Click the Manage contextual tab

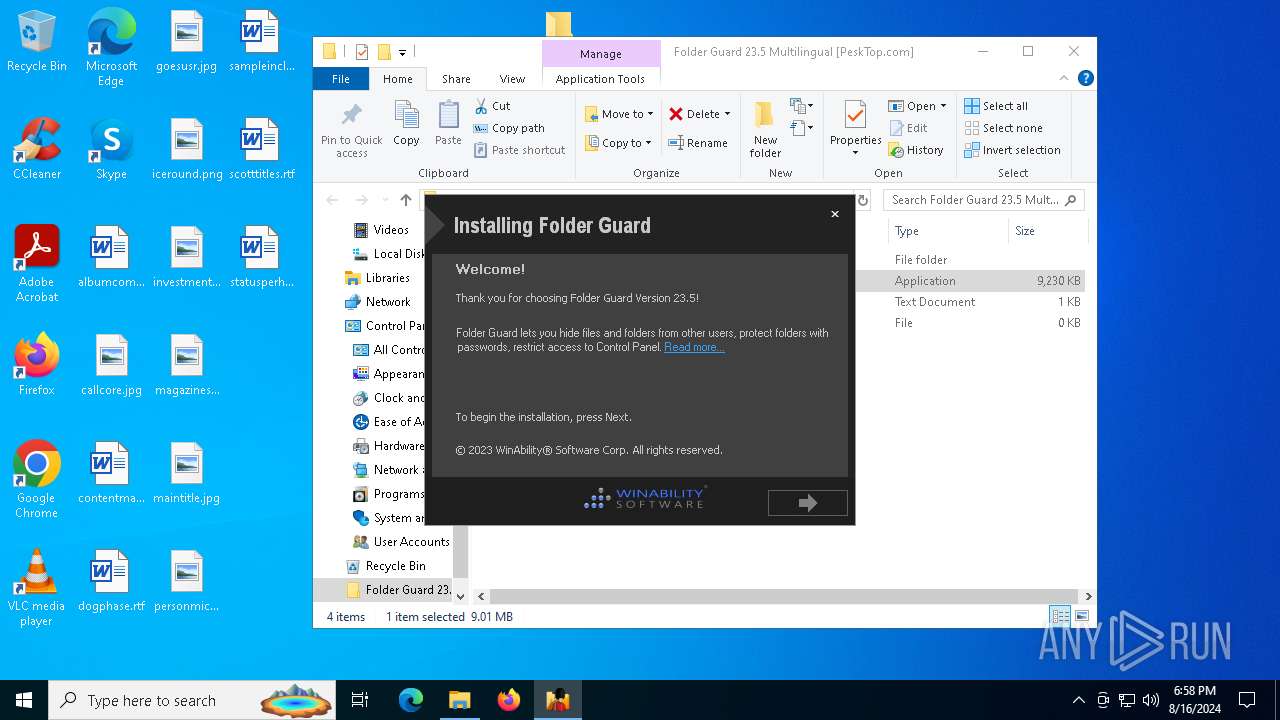click(601, 54)
